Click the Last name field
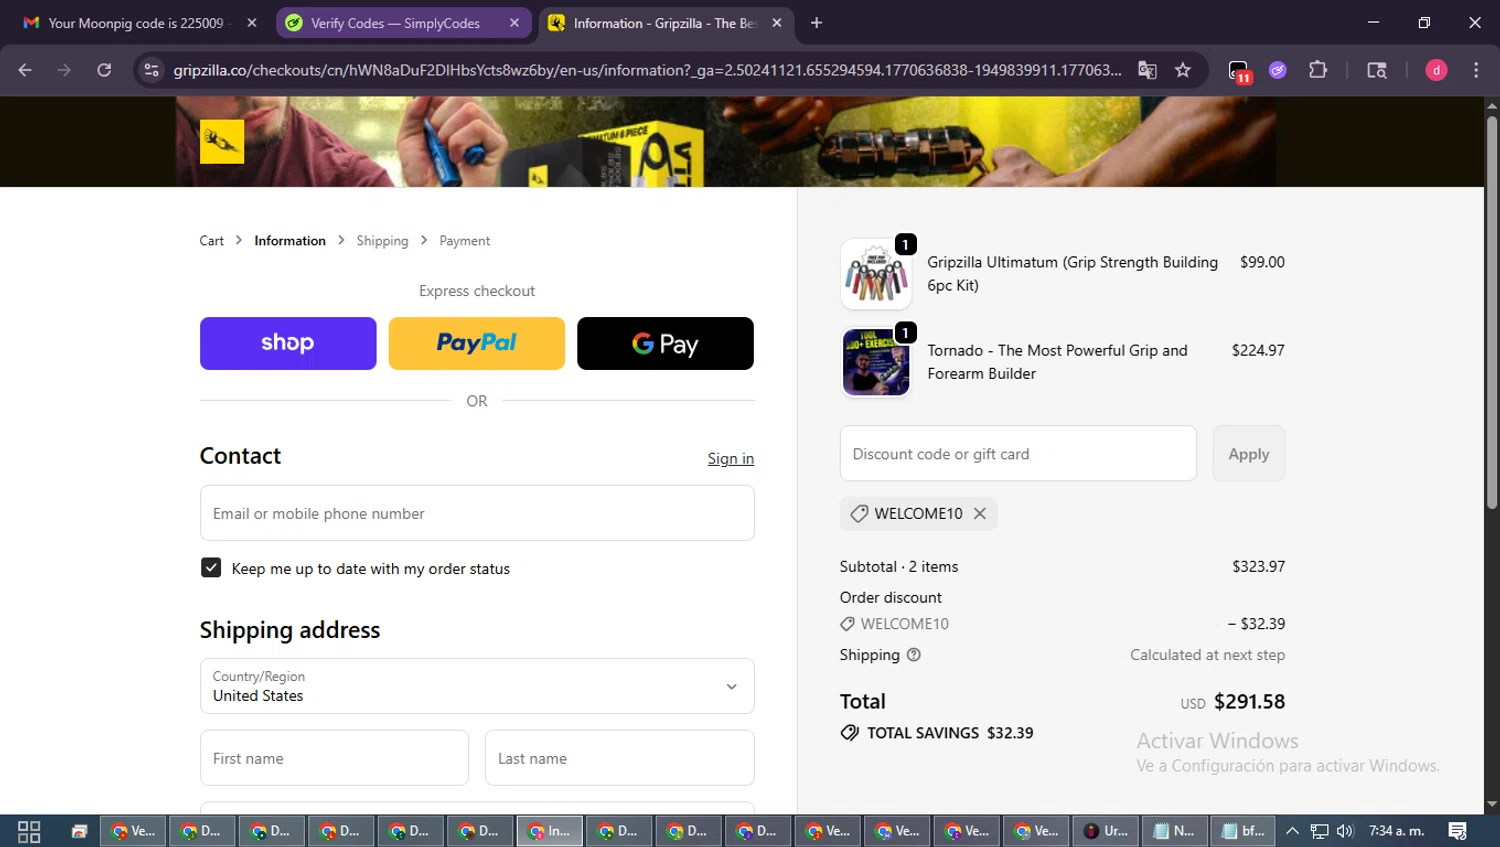Viewport: 1500px width, 847px height. click(x=620, y=758)
